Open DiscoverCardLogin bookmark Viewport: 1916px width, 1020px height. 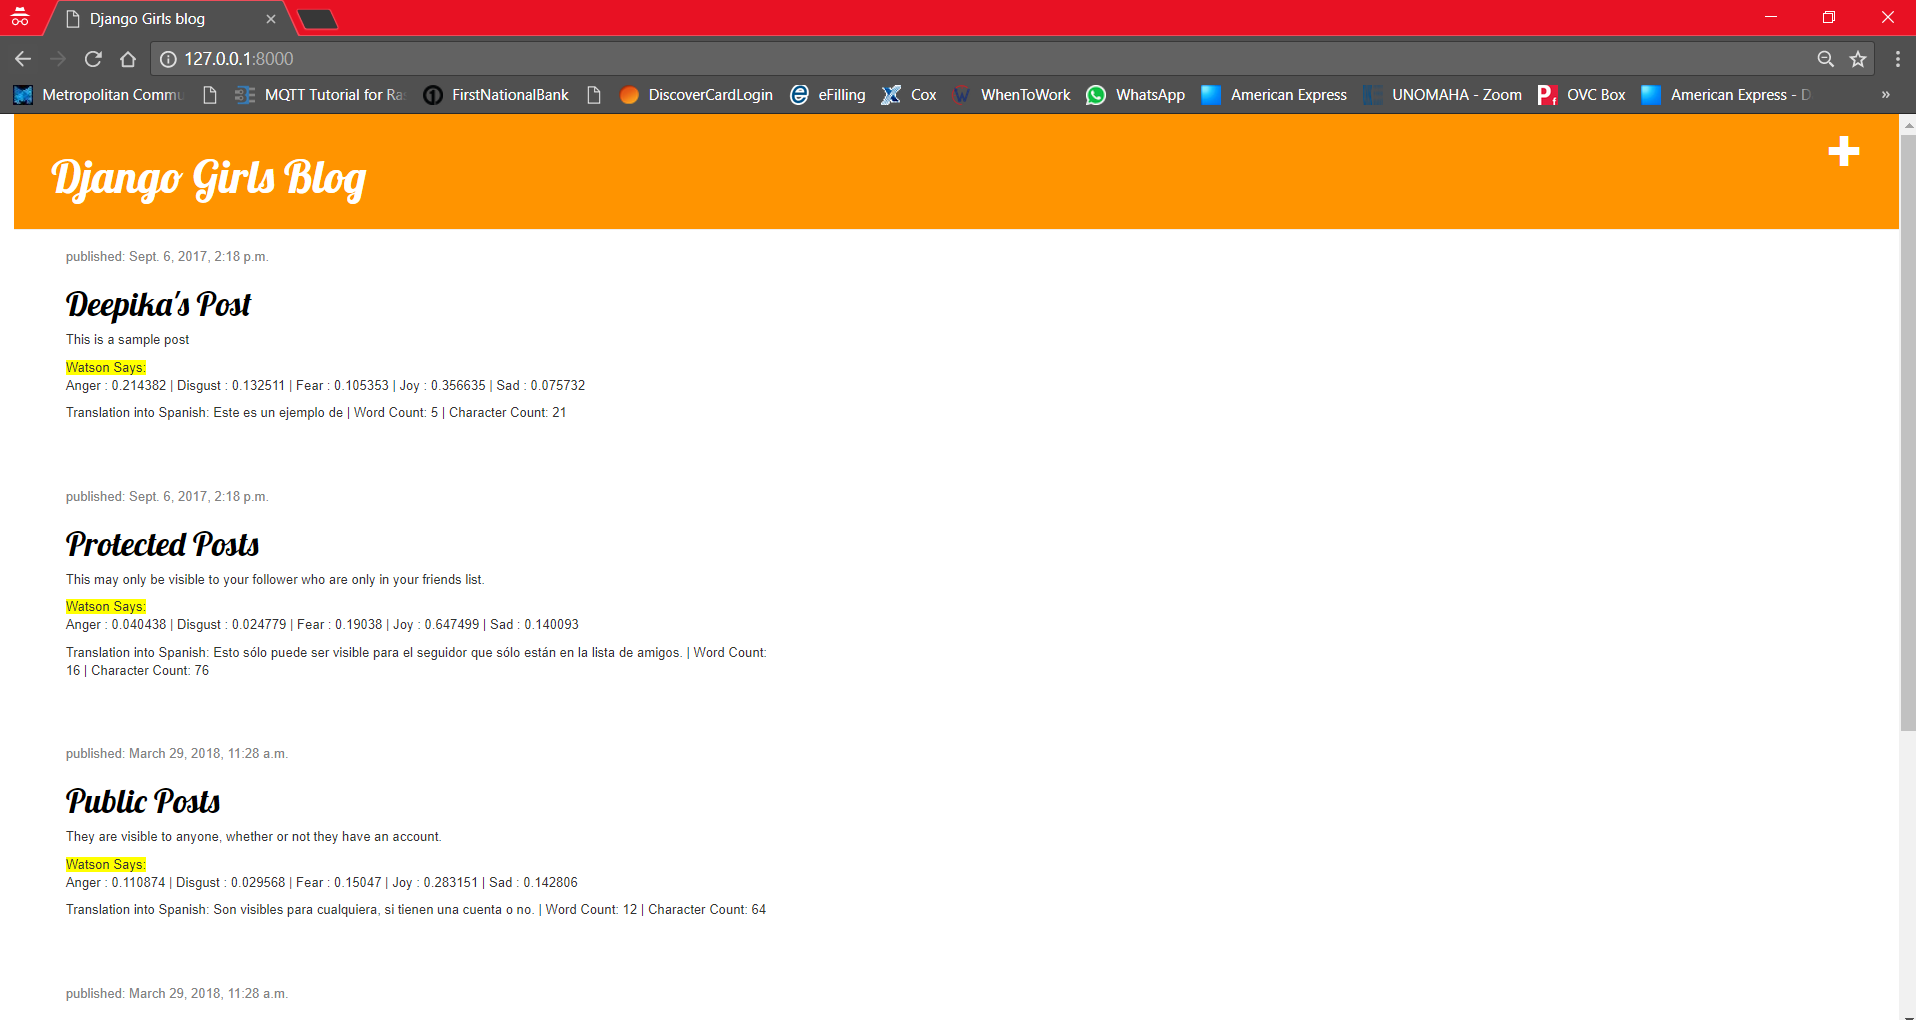[x=696, y=95]
